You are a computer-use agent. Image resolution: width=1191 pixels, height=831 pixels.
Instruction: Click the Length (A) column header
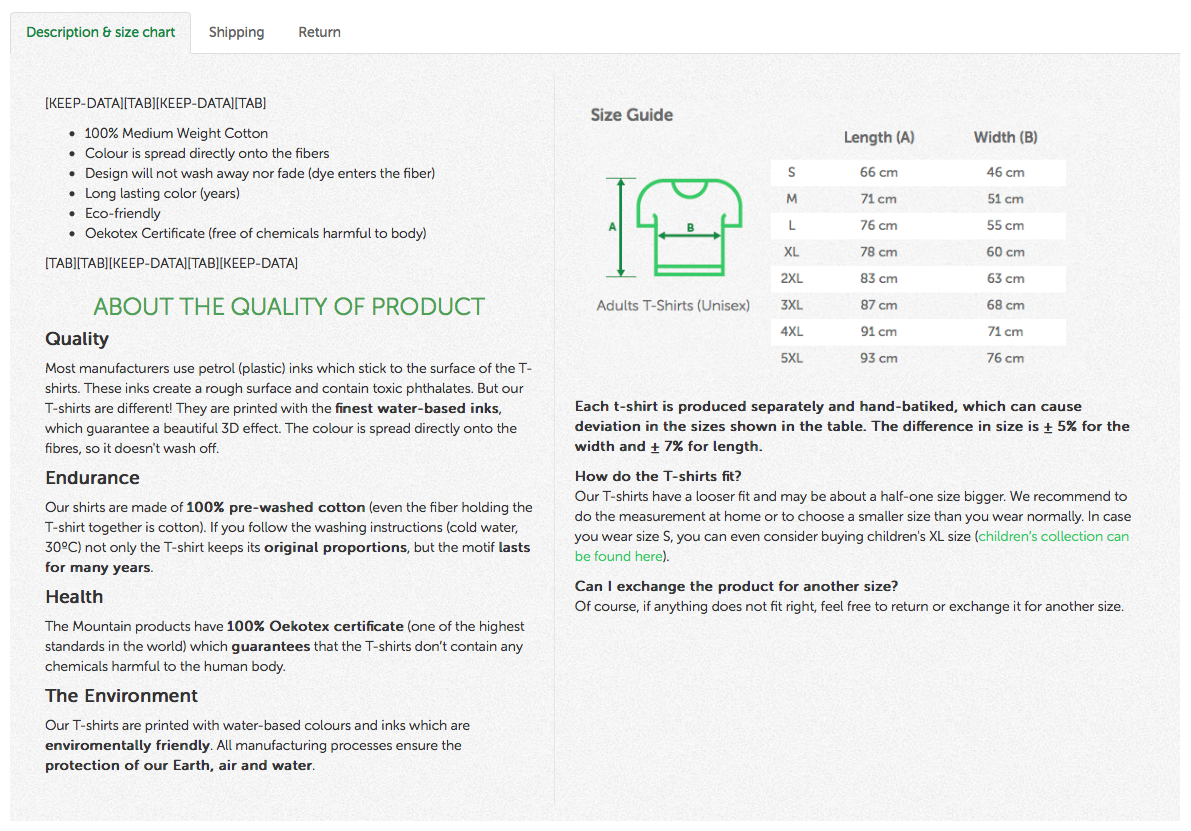pyautogui.click(x=879, y=137)
